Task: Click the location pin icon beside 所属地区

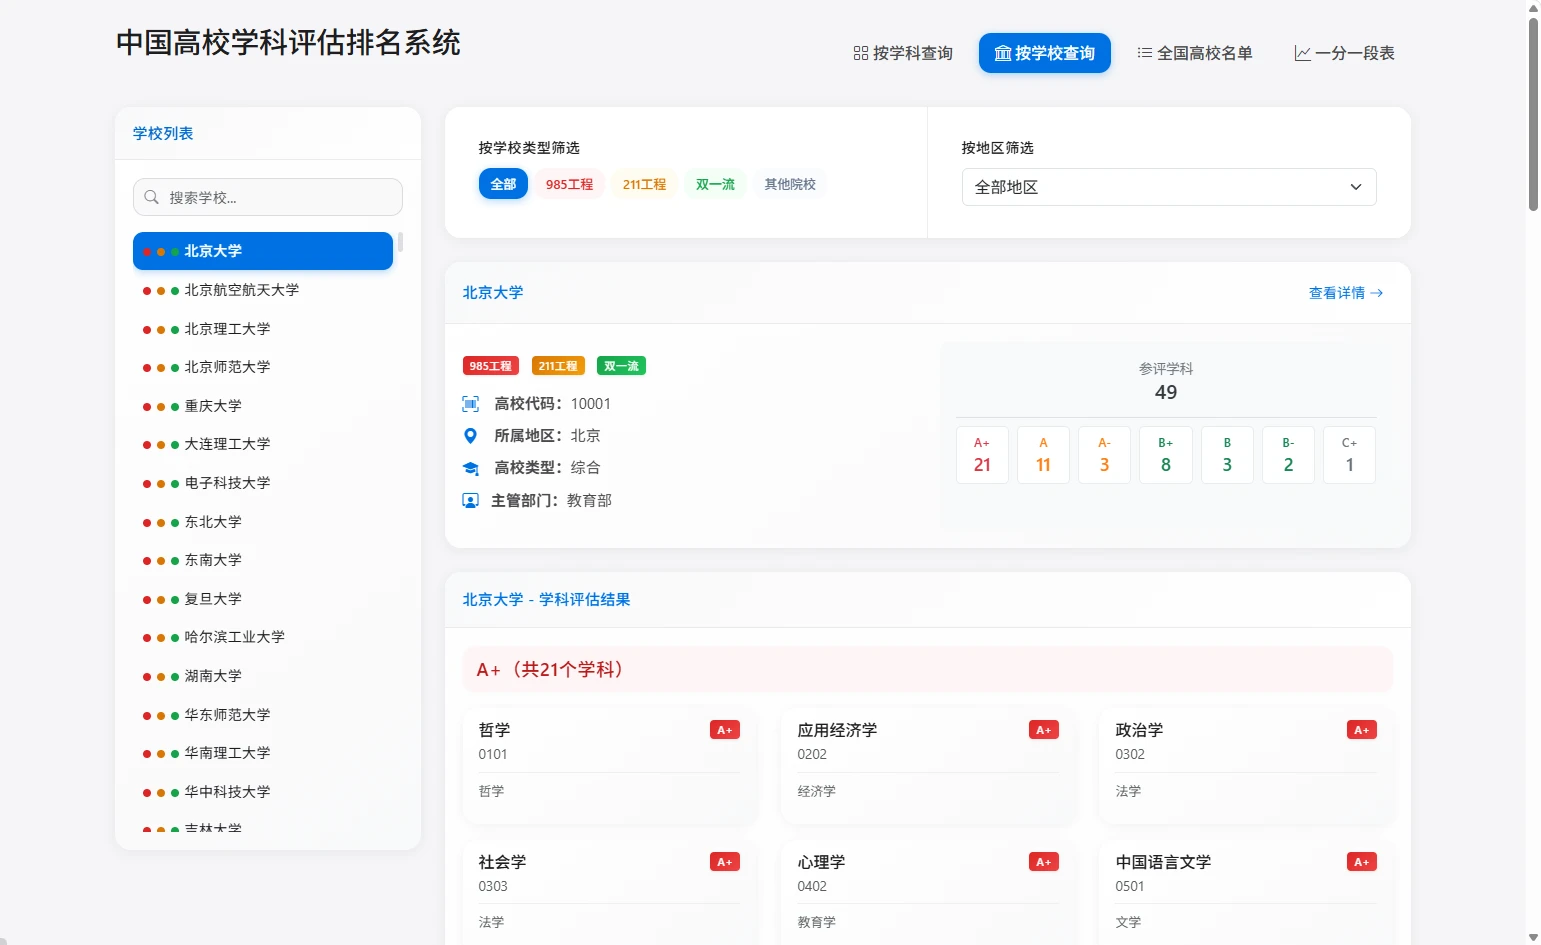Action: (470, 436)
